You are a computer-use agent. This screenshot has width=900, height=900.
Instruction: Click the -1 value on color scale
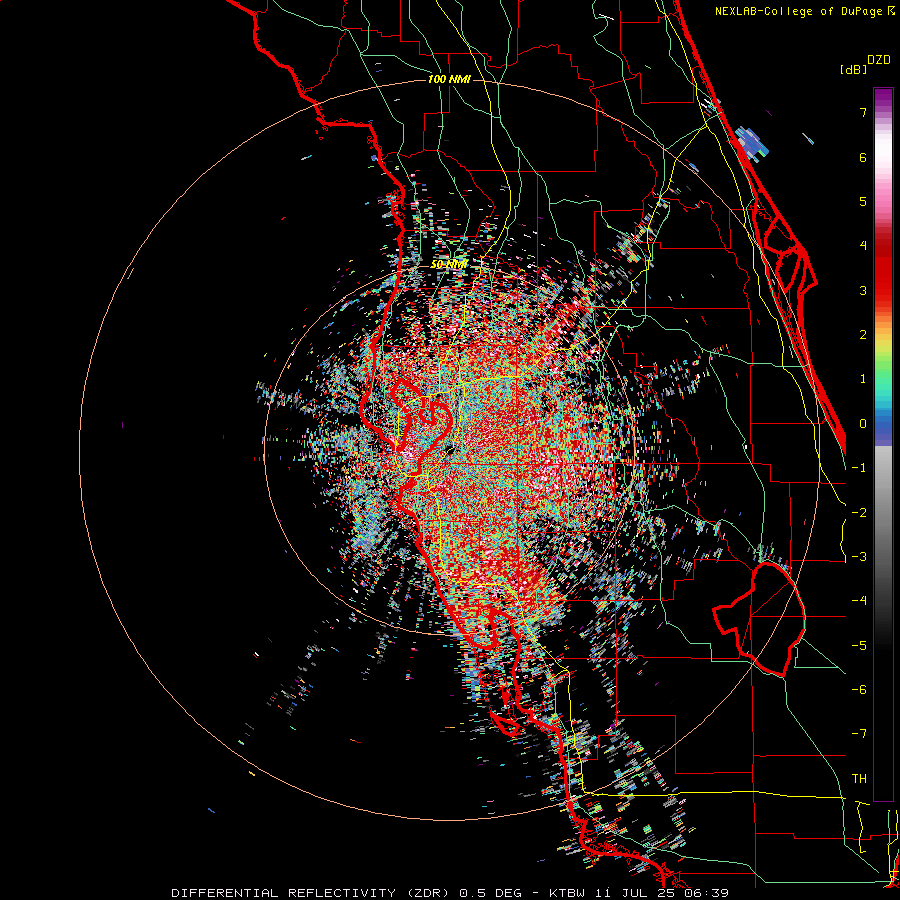pos(859,468)
